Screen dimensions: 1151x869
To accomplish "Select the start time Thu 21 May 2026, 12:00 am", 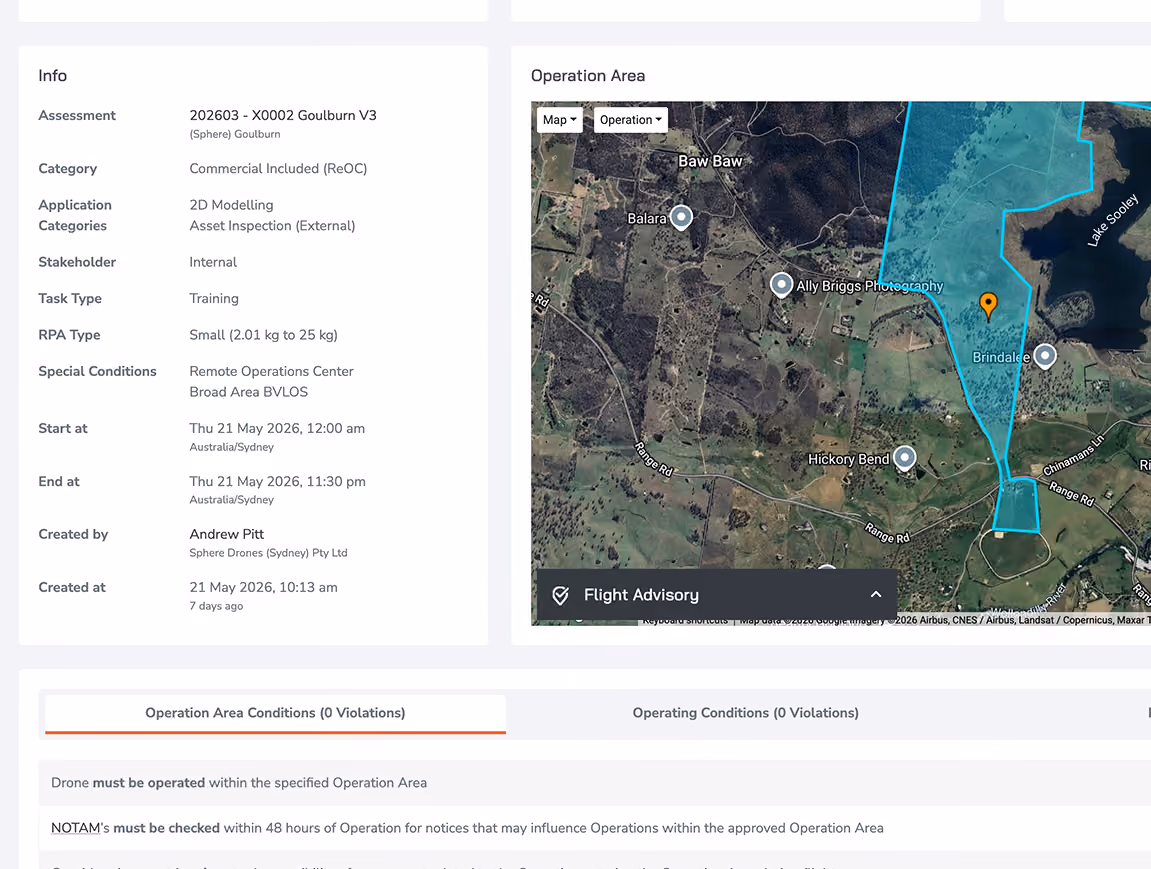I will [277, 429].
